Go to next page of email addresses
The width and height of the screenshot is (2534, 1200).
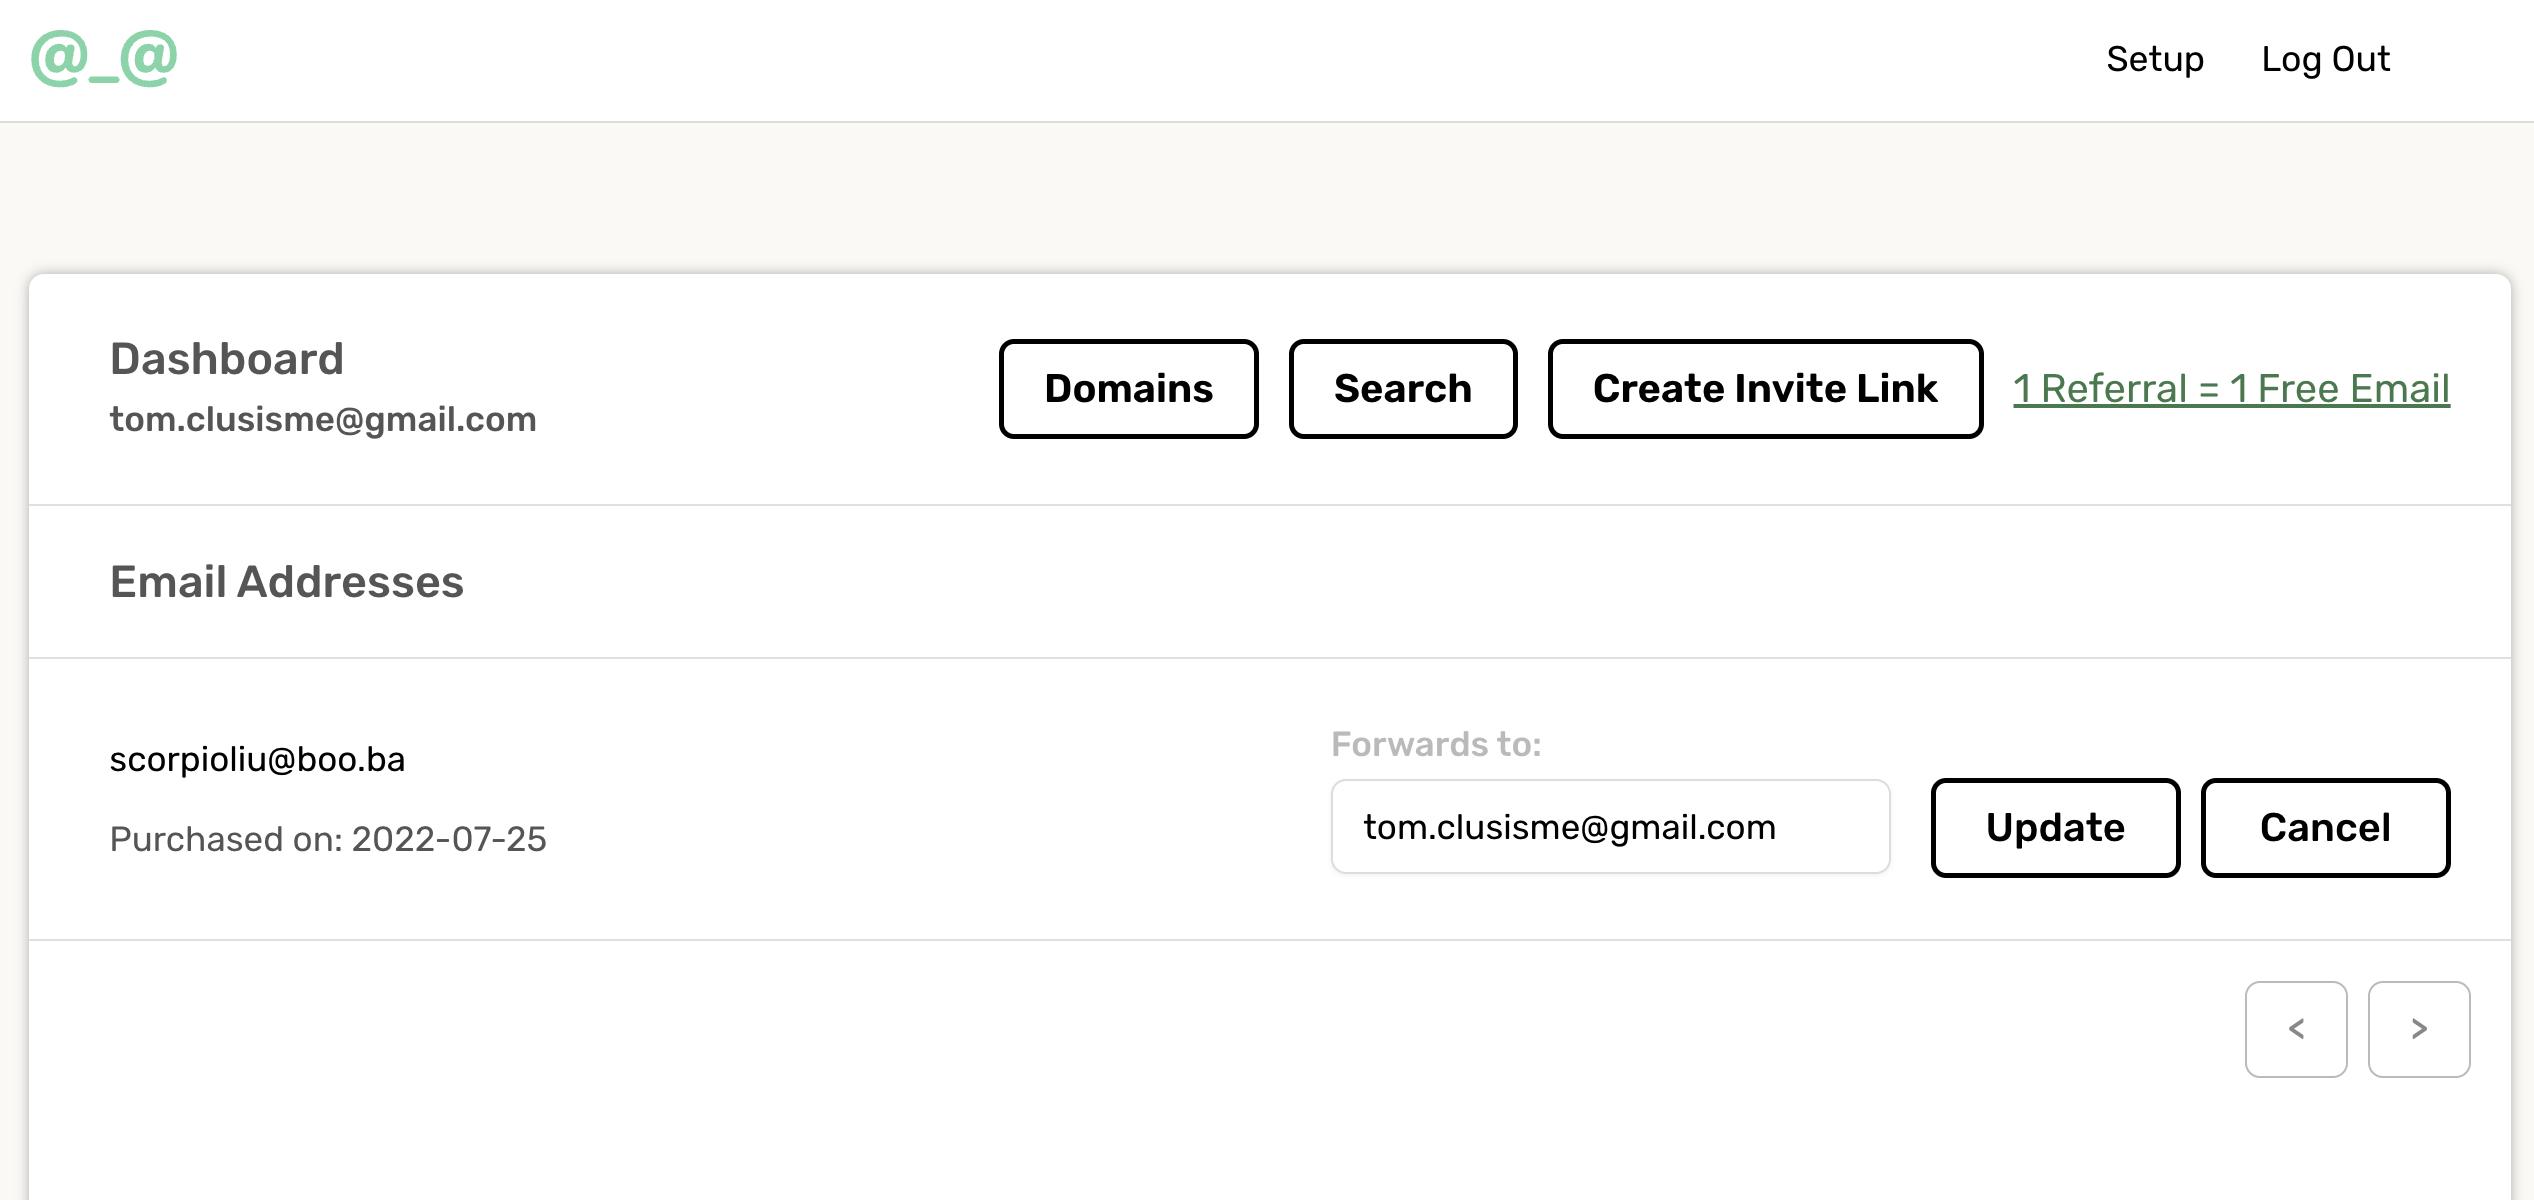(2418, 1029)
